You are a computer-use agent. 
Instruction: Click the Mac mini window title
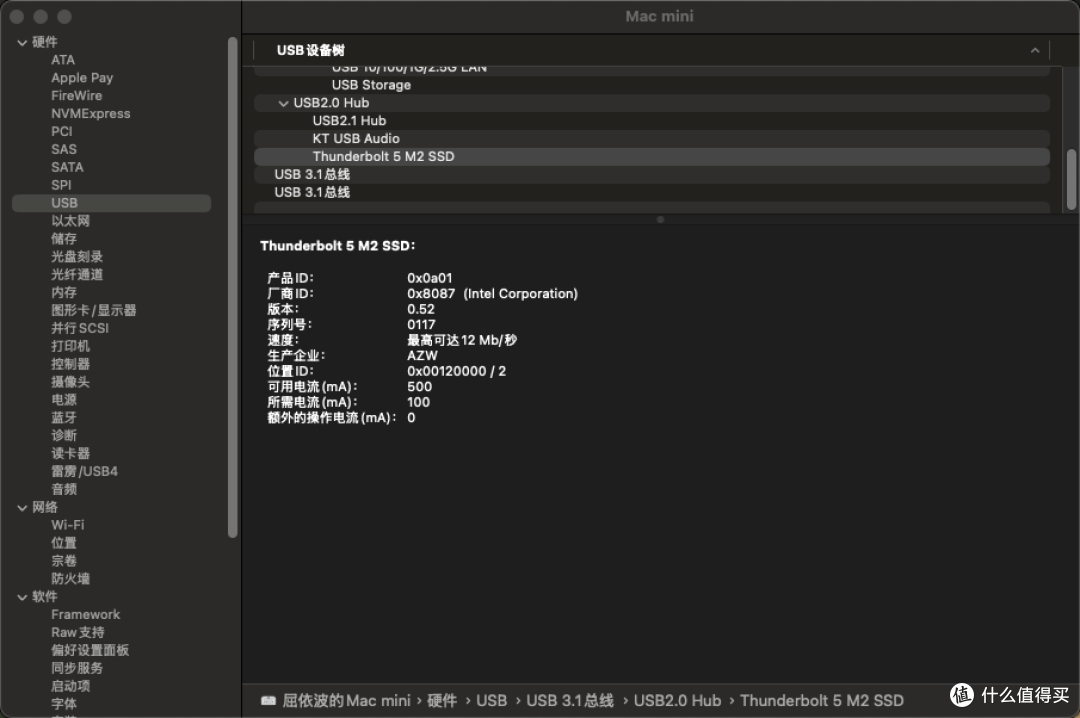coord(659,17)
